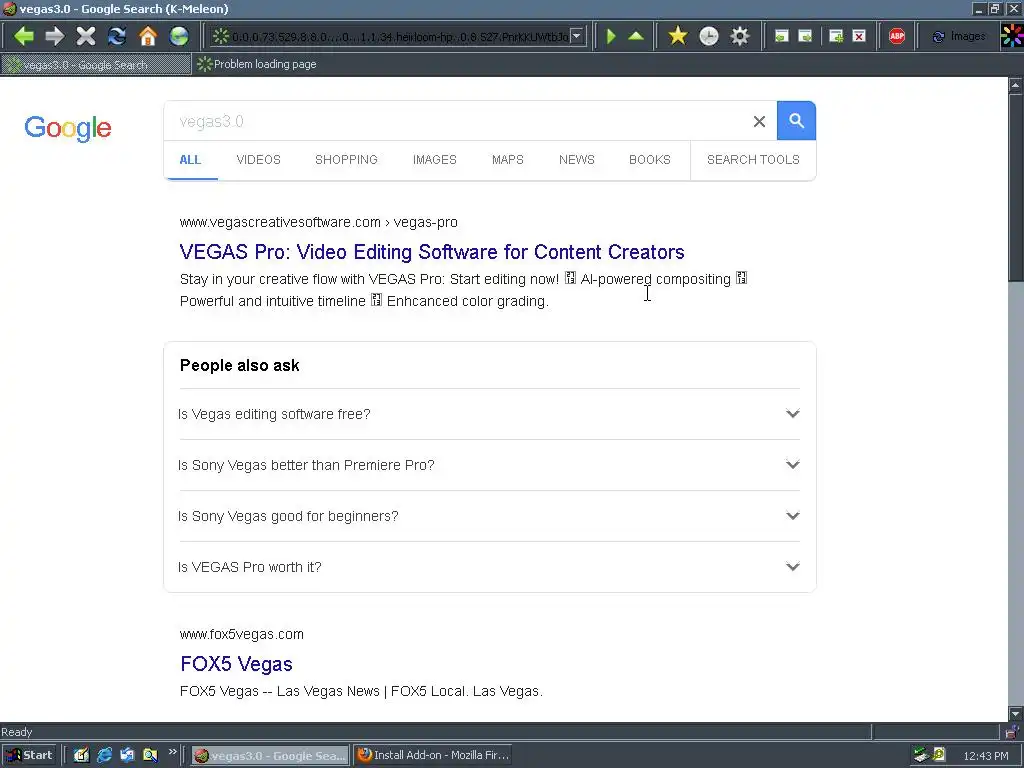Image resolution: width=1024 pixels, height=768 pixels.
Task: Click the vertical scrollbar thumb
Action: tap(1016, 188)
